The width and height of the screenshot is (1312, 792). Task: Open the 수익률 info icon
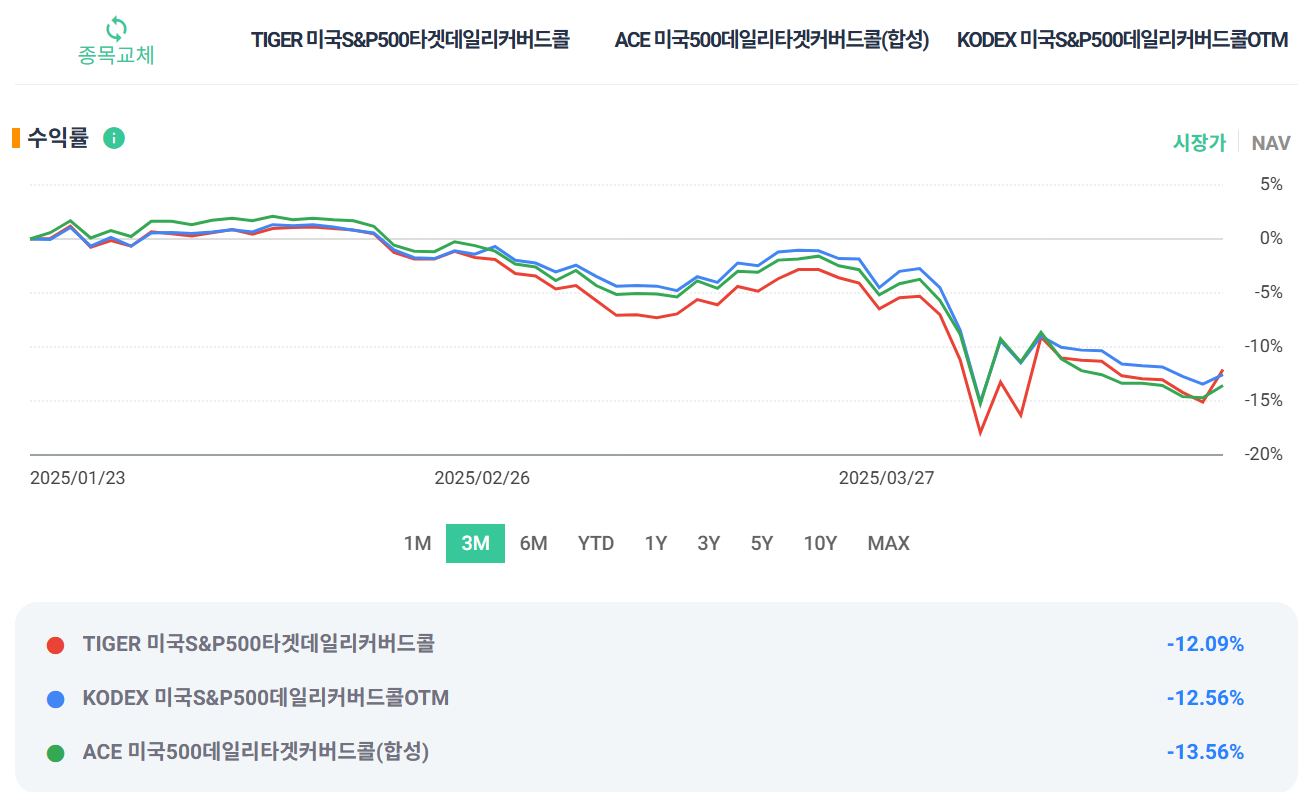[114, 138]
